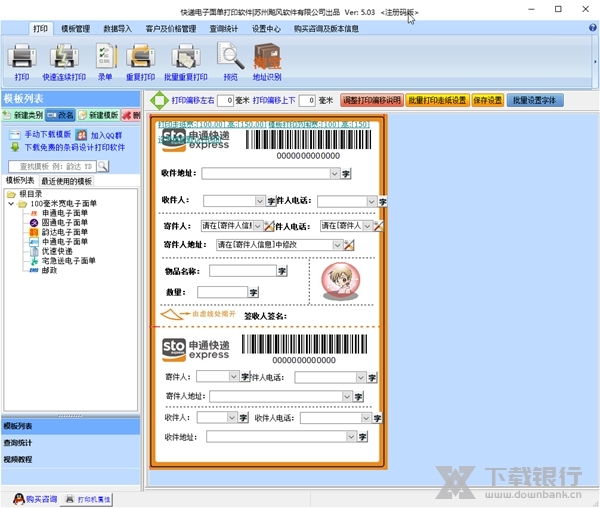Open the 客户及价格管理 ribbon tab

[171, 29]
